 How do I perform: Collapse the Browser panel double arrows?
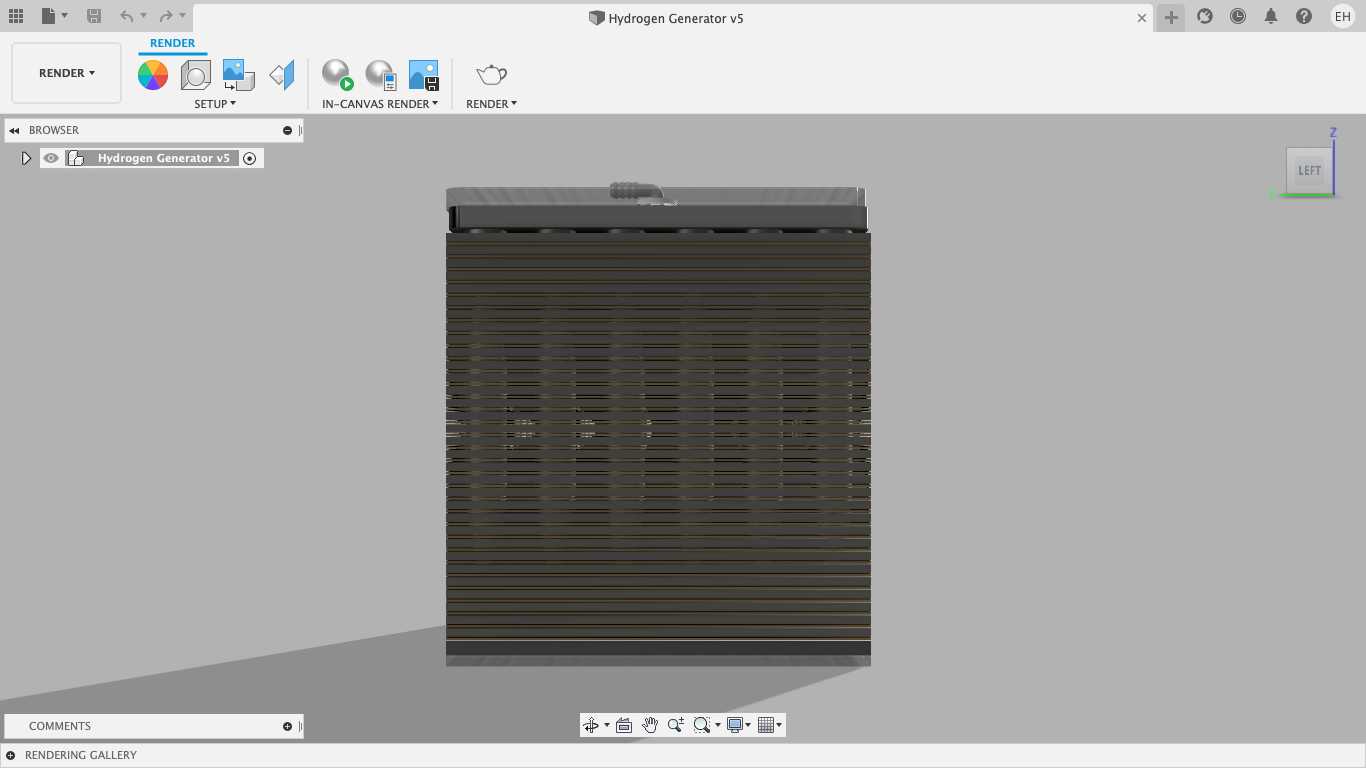14,131
